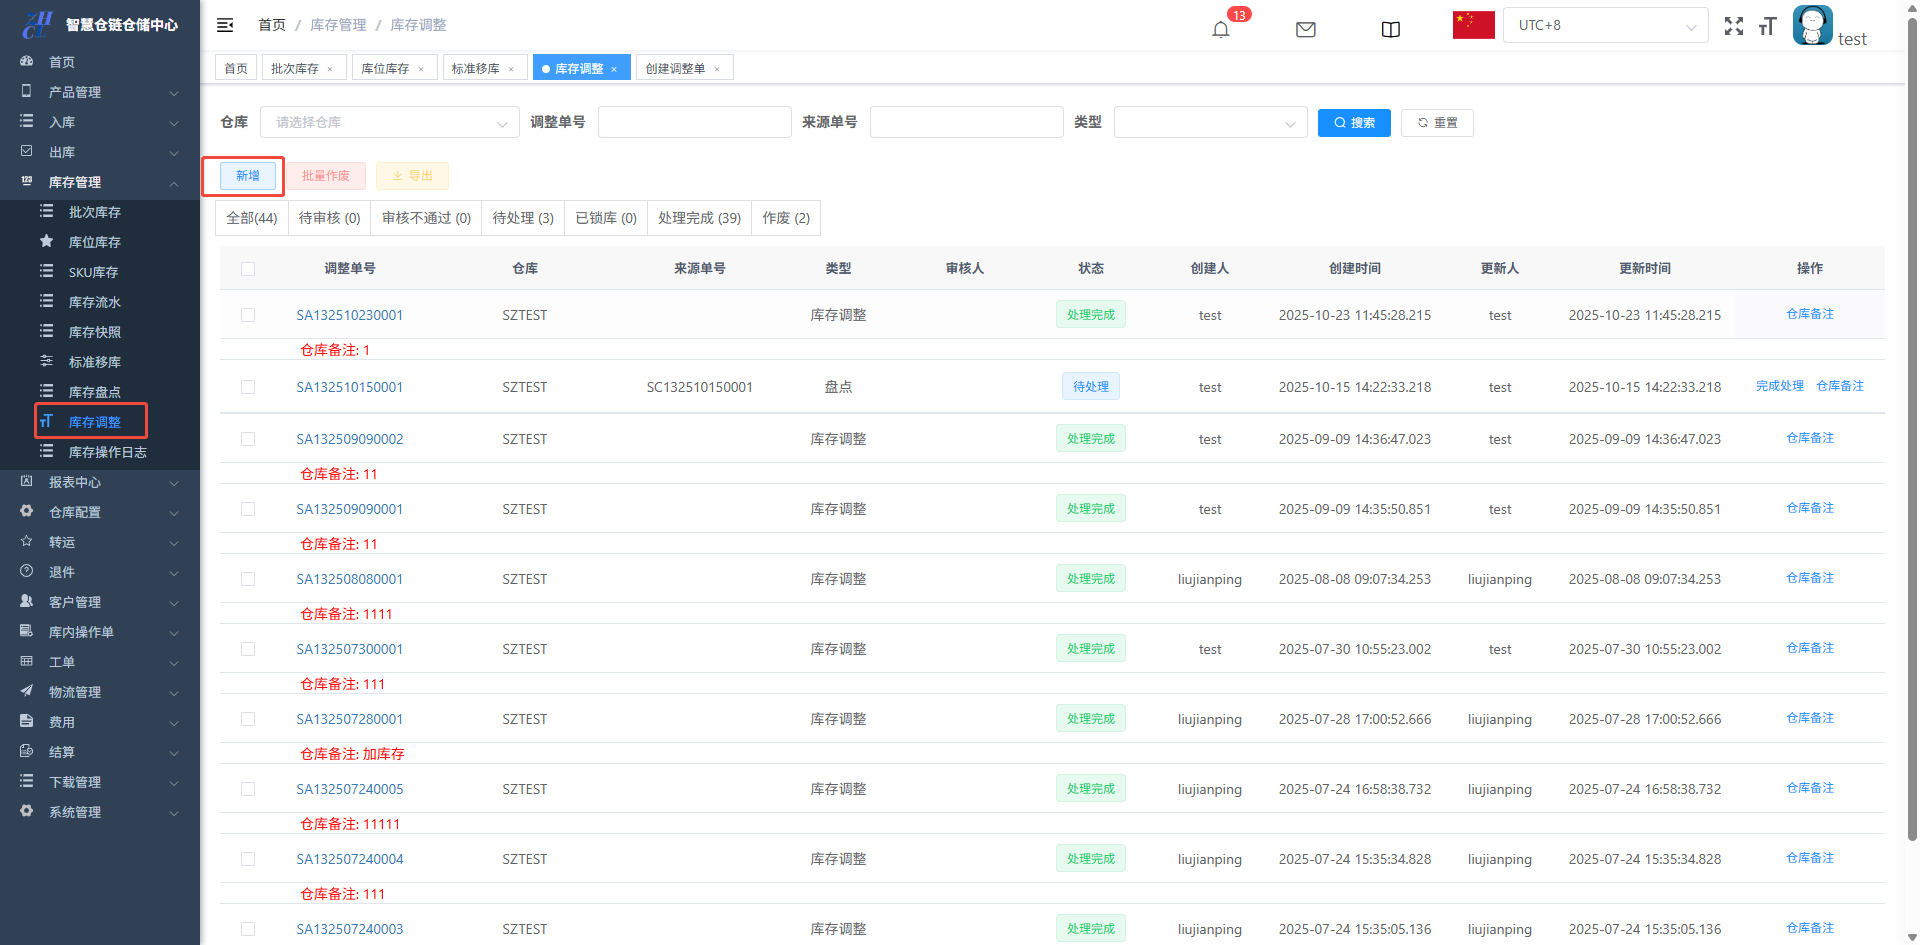Viewport: 1920px width, 945px height.
Task: Open the 创建调整单 page tab
Action: point(675,69)
